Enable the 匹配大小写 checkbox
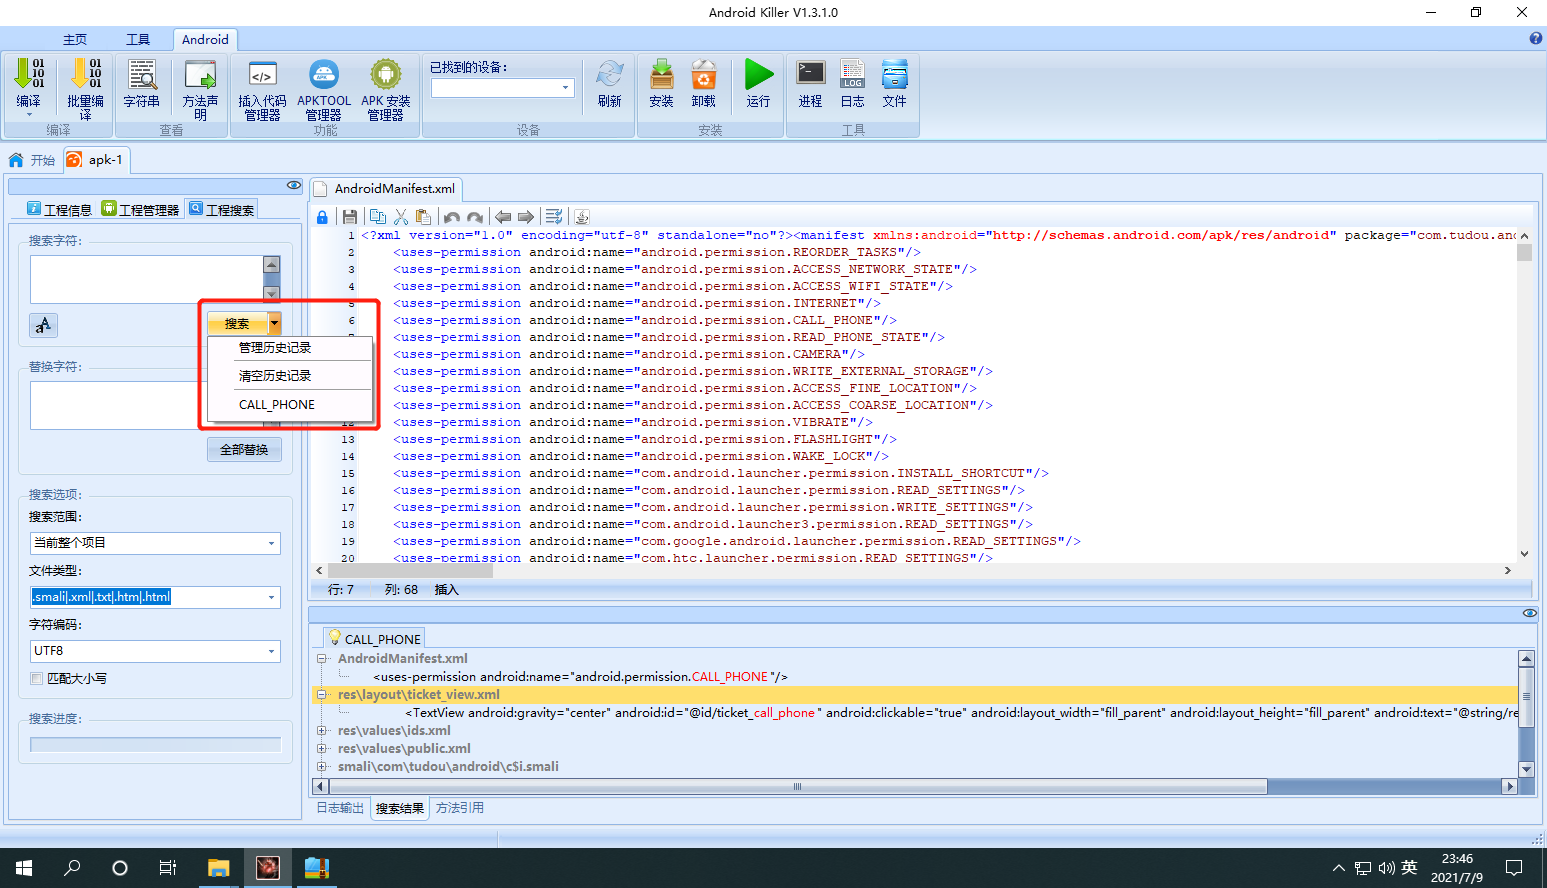This screenshot has height=888, width=1547. coord(37,678)
